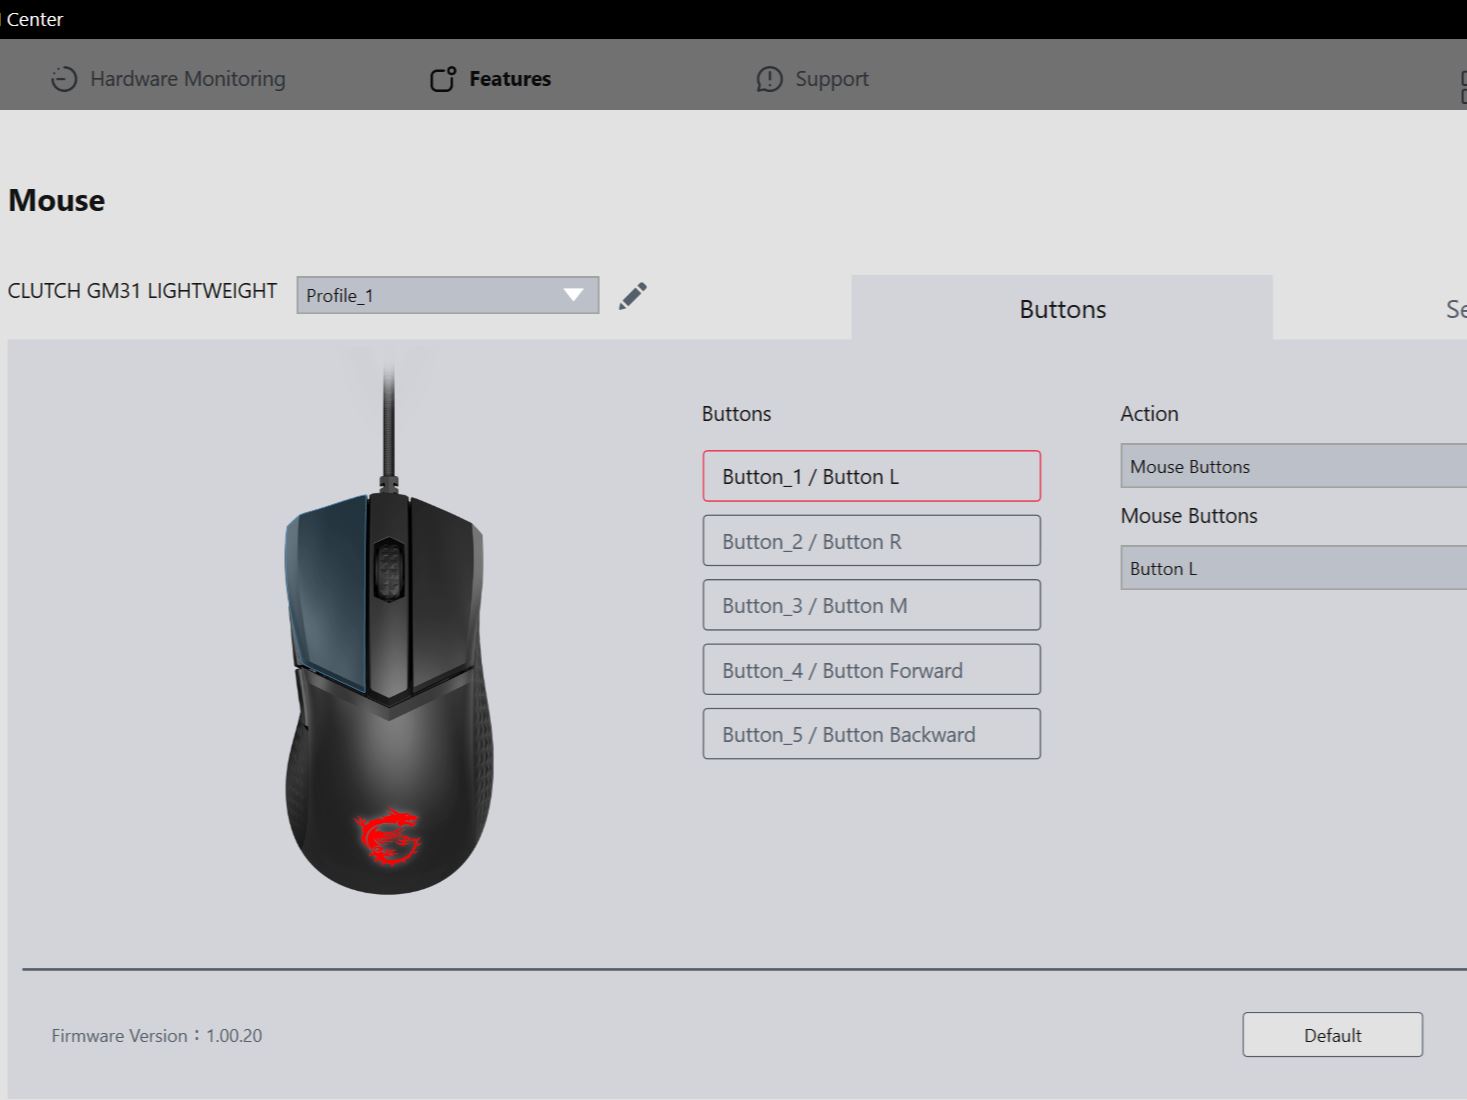1467x1100 pixels.
Task: Select Button_4 / Button Forward
Action: point(872,670)
